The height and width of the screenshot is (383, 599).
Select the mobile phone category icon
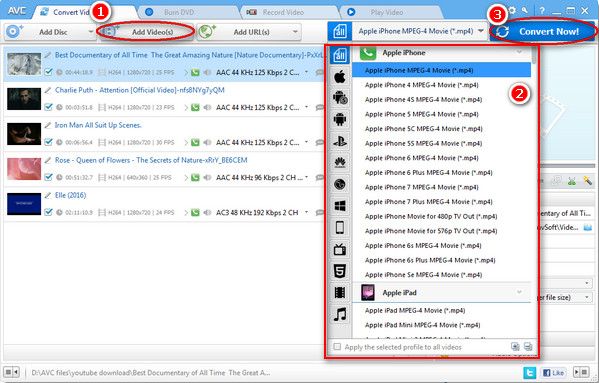(340, 228)
